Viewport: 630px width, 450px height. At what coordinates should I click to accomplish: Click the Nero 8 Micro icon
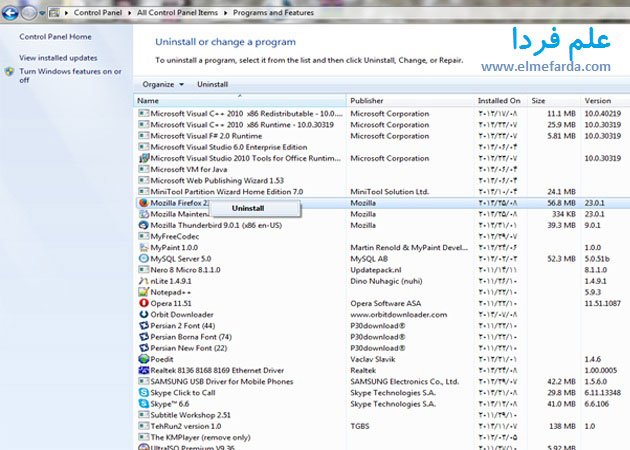pyautogui.click(x=143, y=270)
